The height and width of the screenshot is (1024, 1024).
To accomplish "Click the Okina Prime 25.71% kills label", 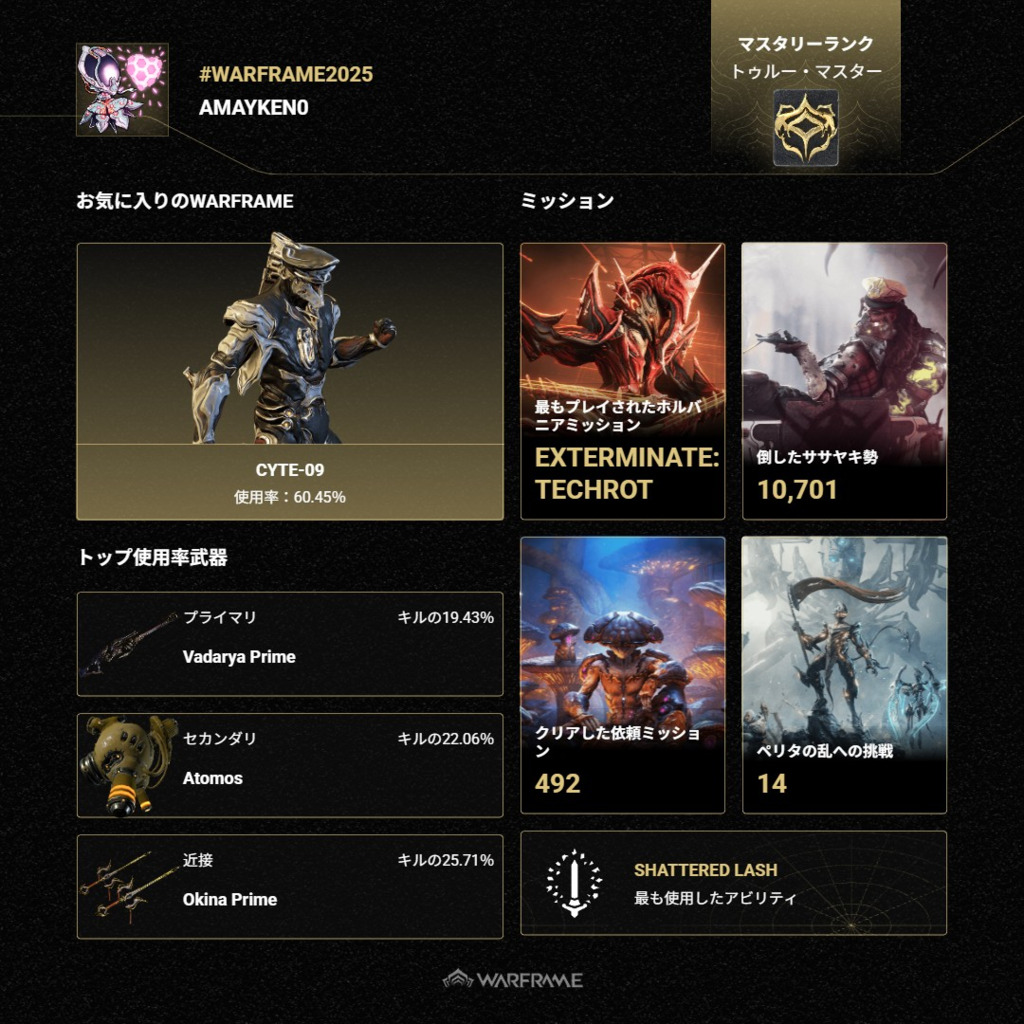I will click(446, 860).
